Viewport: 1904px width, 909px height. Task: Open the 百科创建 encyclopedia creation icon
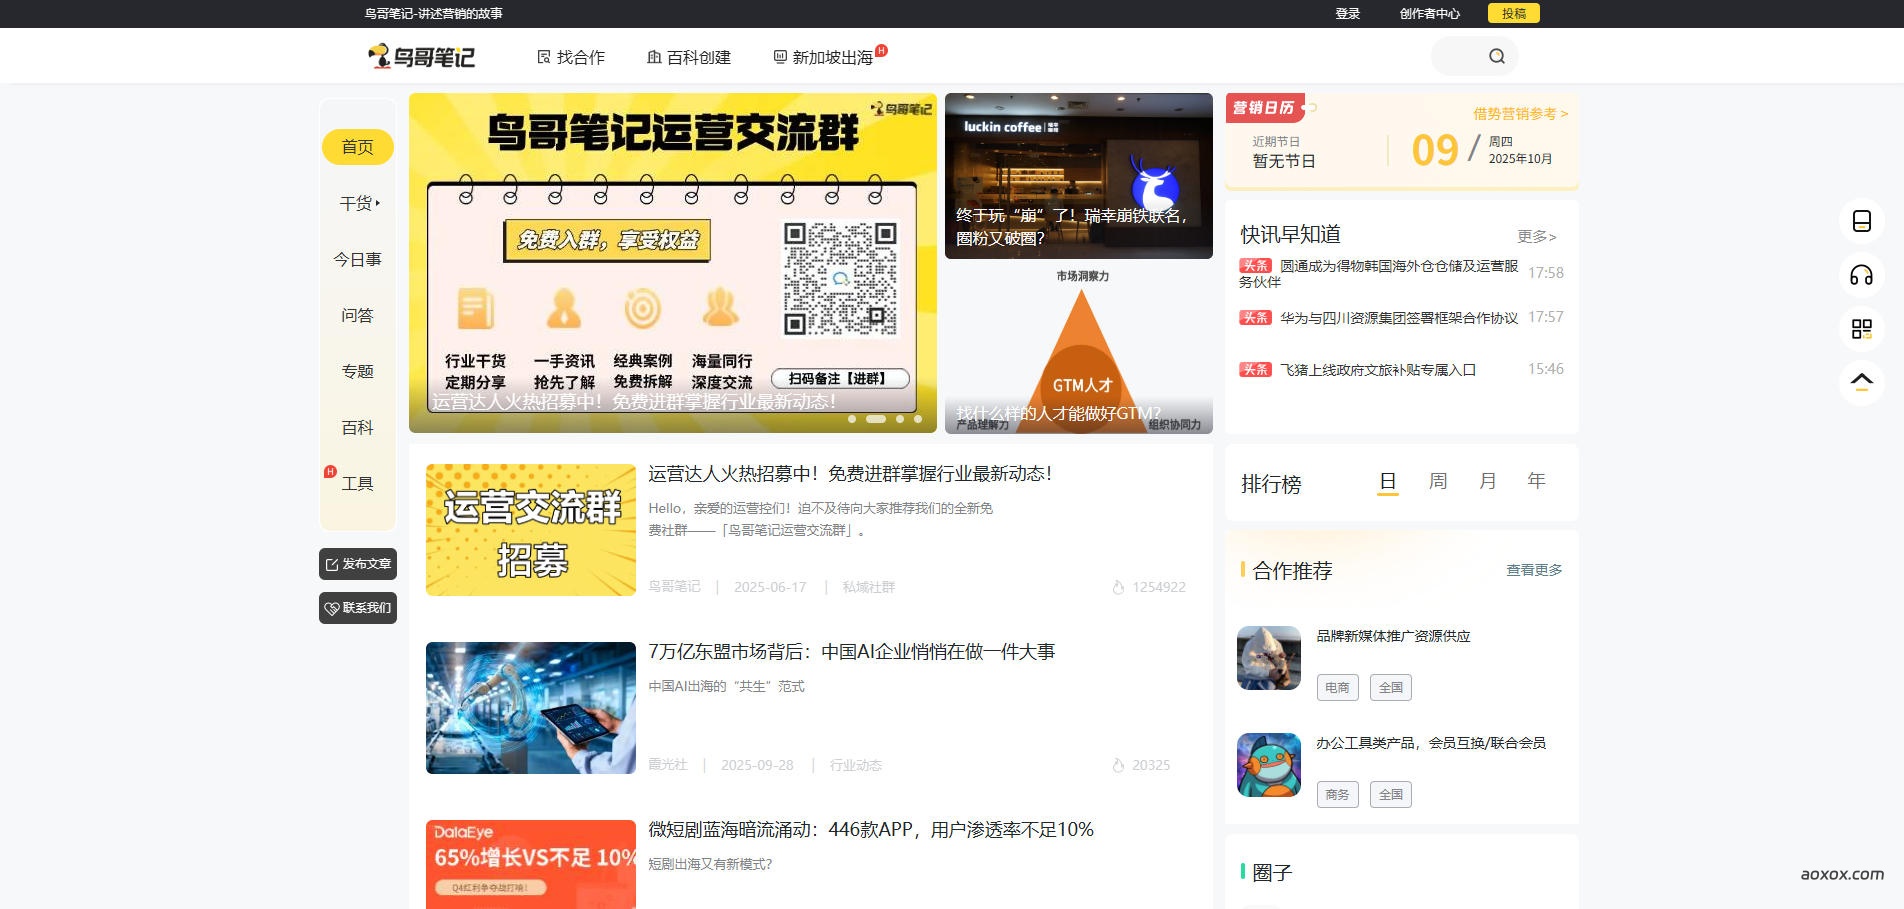click(x=655, y=58)
